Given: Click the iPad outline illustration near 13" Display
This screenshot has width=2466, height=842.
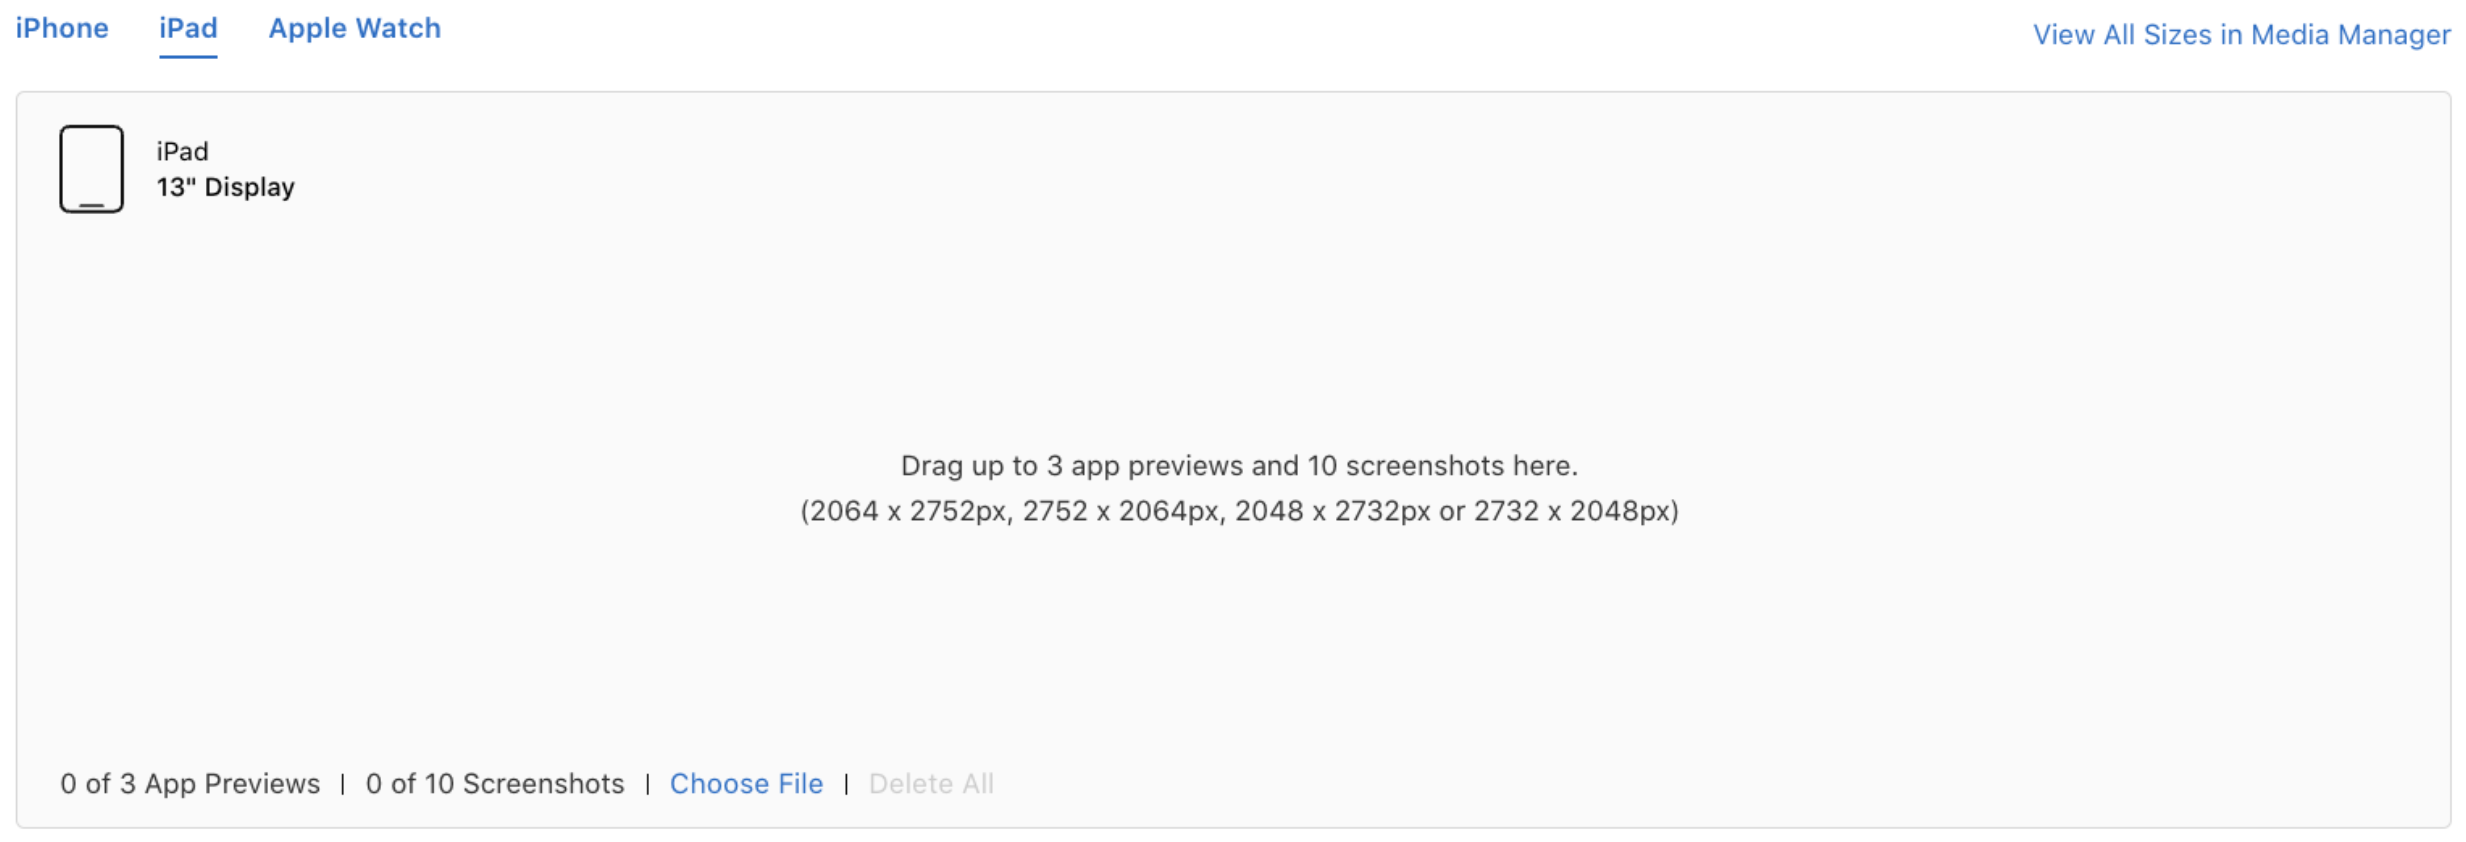Looking at the screenshot, I should point(91,168).
